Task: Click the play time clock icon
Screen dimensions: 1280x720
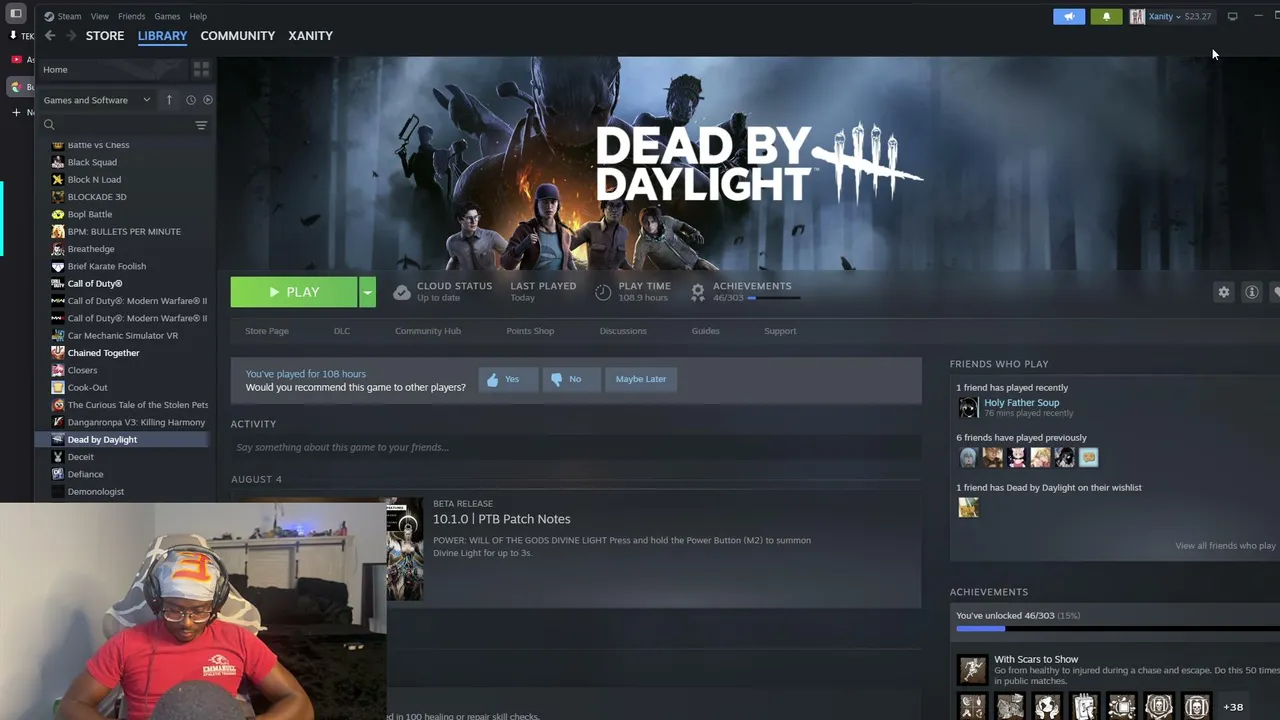Action: 603,292
